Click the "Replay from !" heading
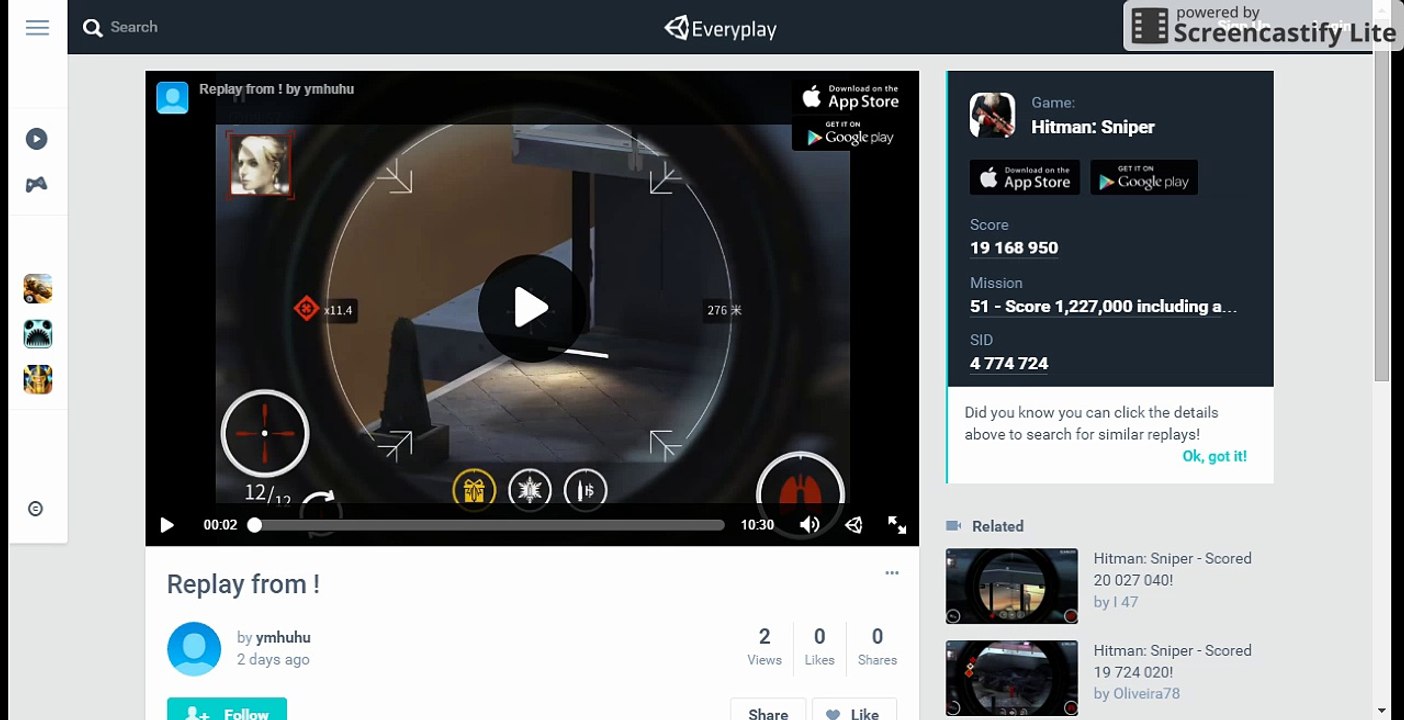The image size is (1404, 720). 243,585
